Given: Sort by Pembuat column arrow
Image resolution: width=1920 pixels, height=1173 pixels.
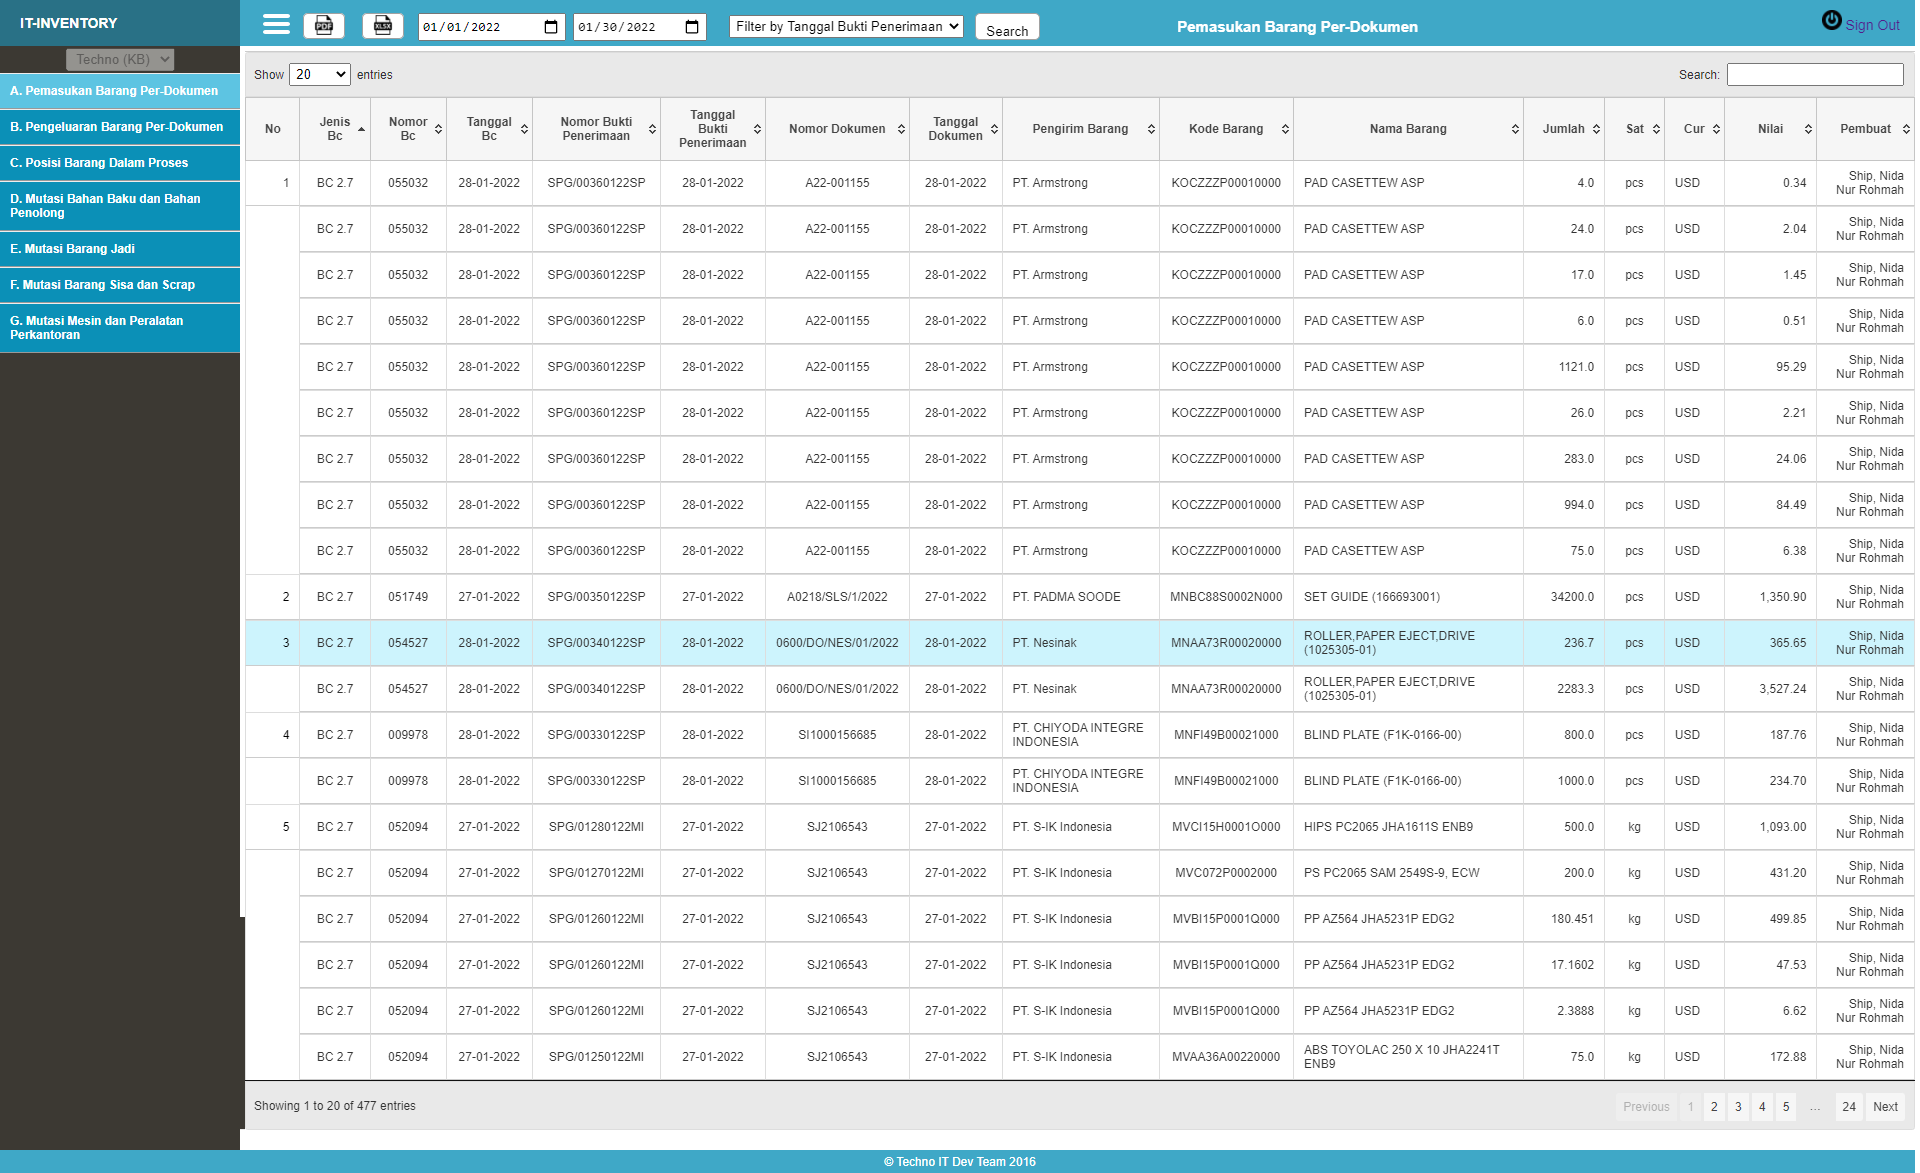Looking at the screenshot, I should (1906, 129).
